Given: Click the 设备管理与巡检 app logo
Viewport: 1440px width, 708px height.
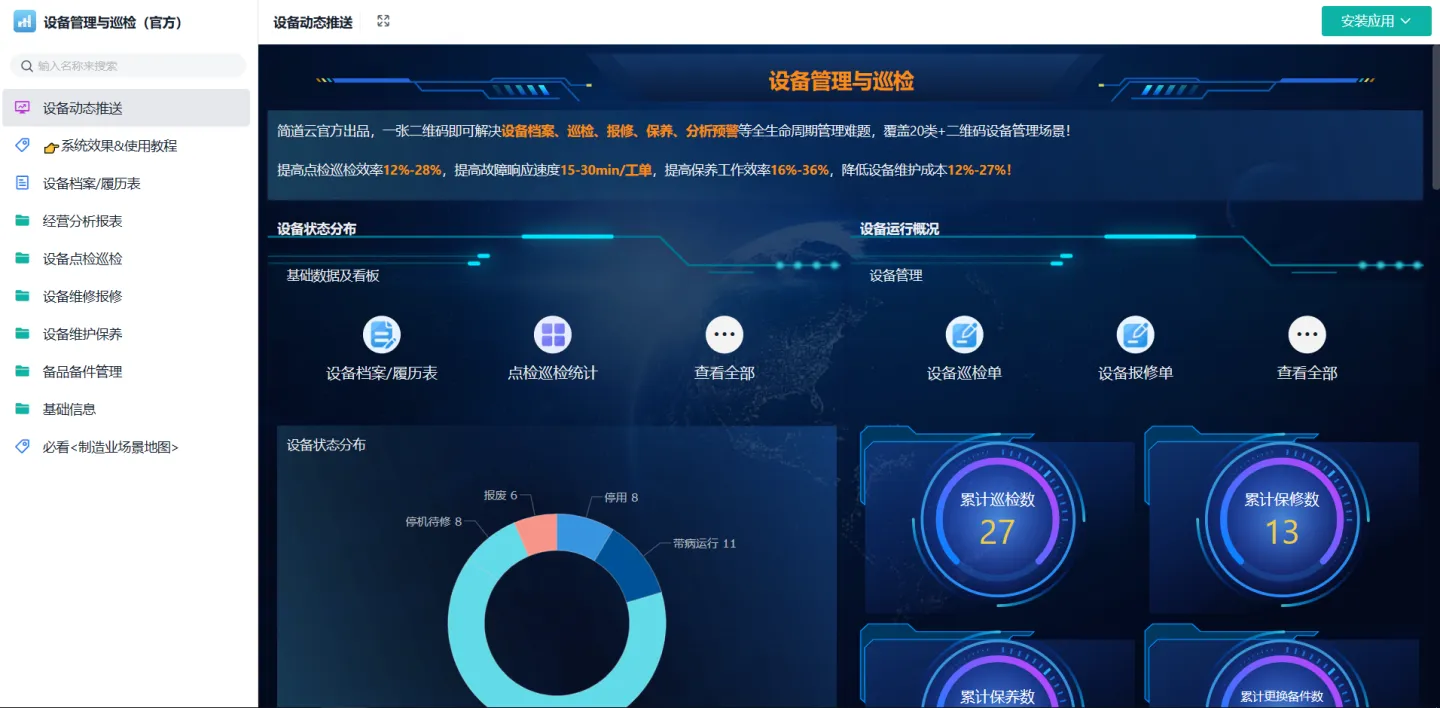Looking at the screenshot, I should click(24, 20).
